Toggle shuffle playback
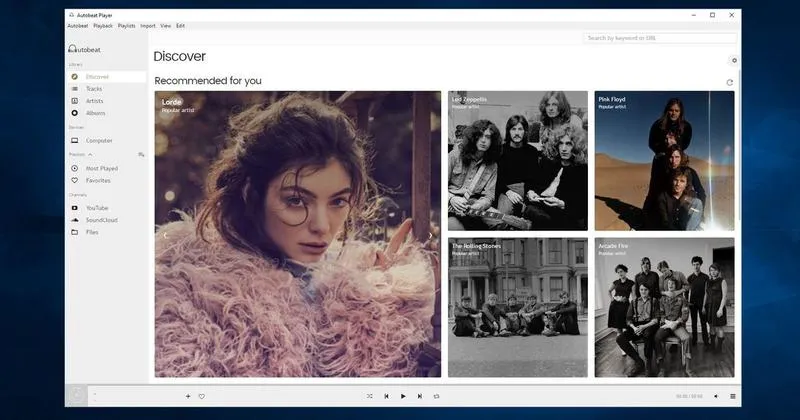 370,396
